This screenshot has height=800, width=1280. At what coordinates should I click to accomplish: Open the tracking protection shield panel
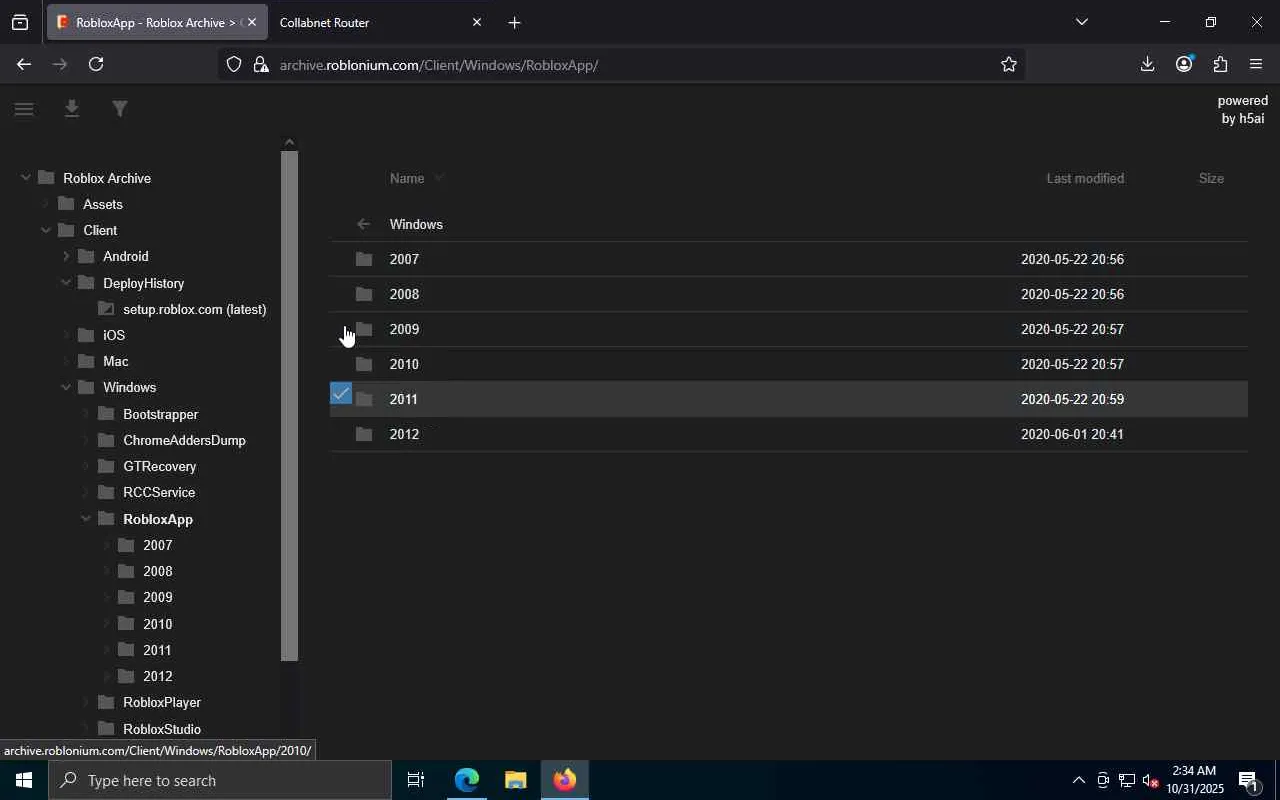(x=234, y=65)
